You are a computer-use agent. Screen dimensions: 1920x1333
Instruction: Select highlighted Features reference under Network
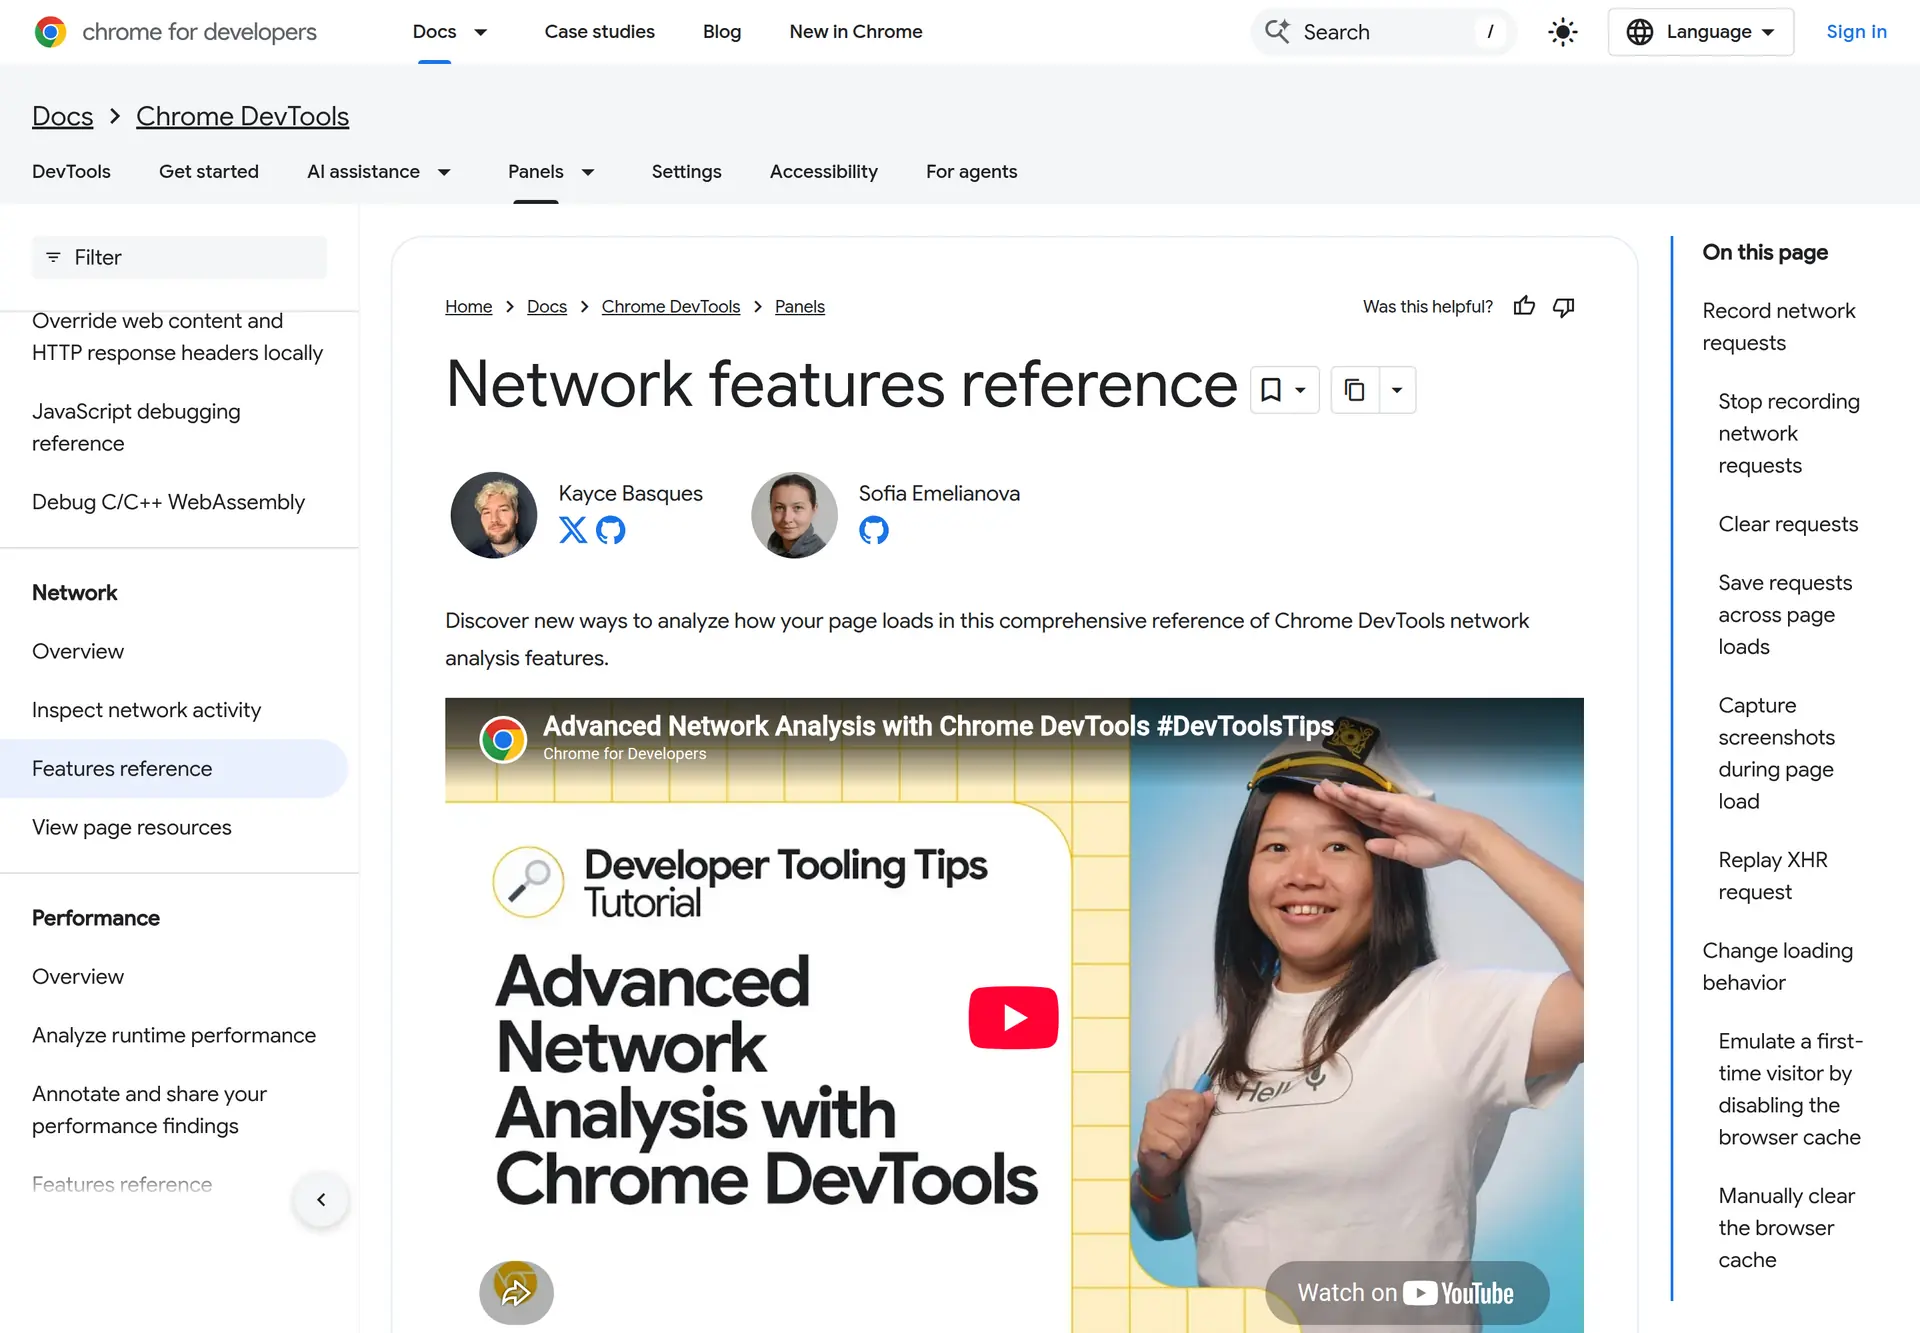[173, 769]
